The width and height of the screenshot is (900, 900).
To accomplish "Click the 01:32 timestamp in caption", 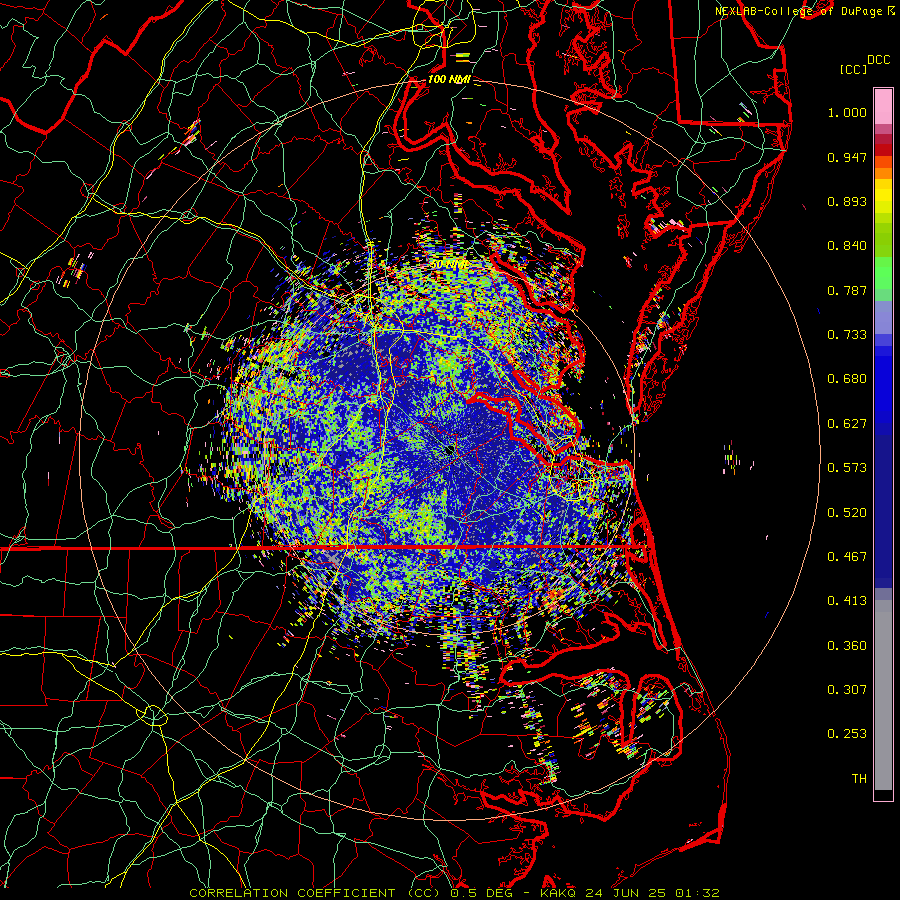I will point(697,893).
